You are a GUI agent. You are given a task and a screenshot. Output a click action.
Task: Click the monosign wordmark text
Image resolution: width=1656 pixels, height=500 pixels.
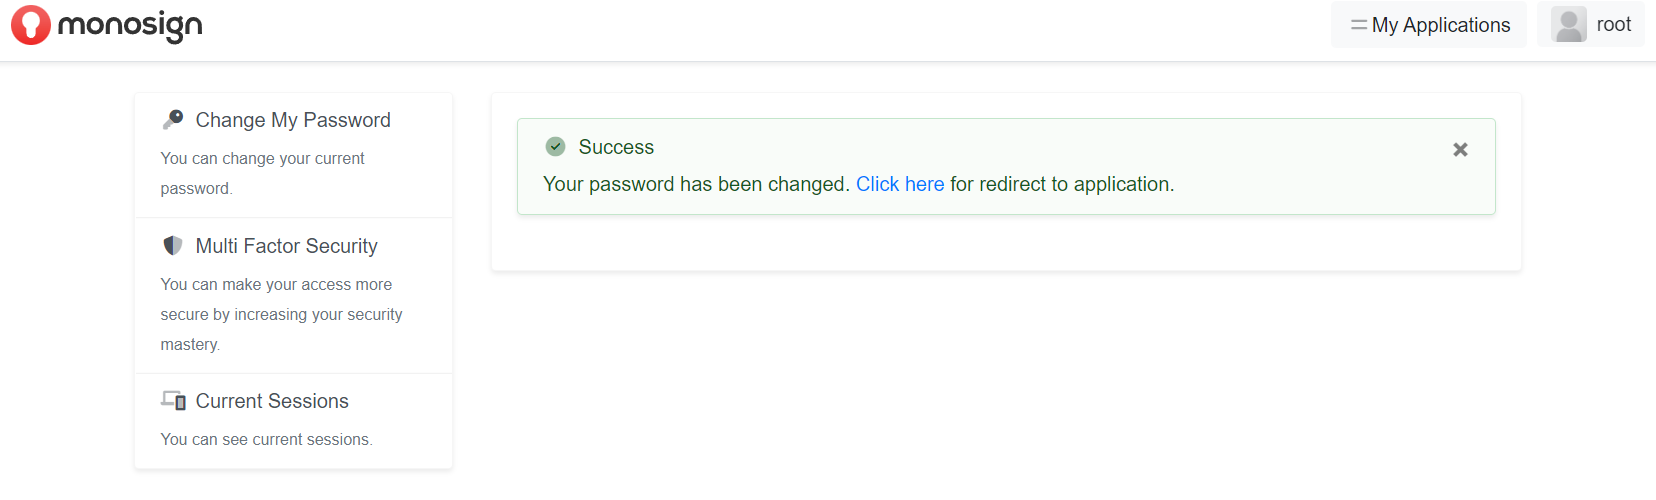[130, 26]
